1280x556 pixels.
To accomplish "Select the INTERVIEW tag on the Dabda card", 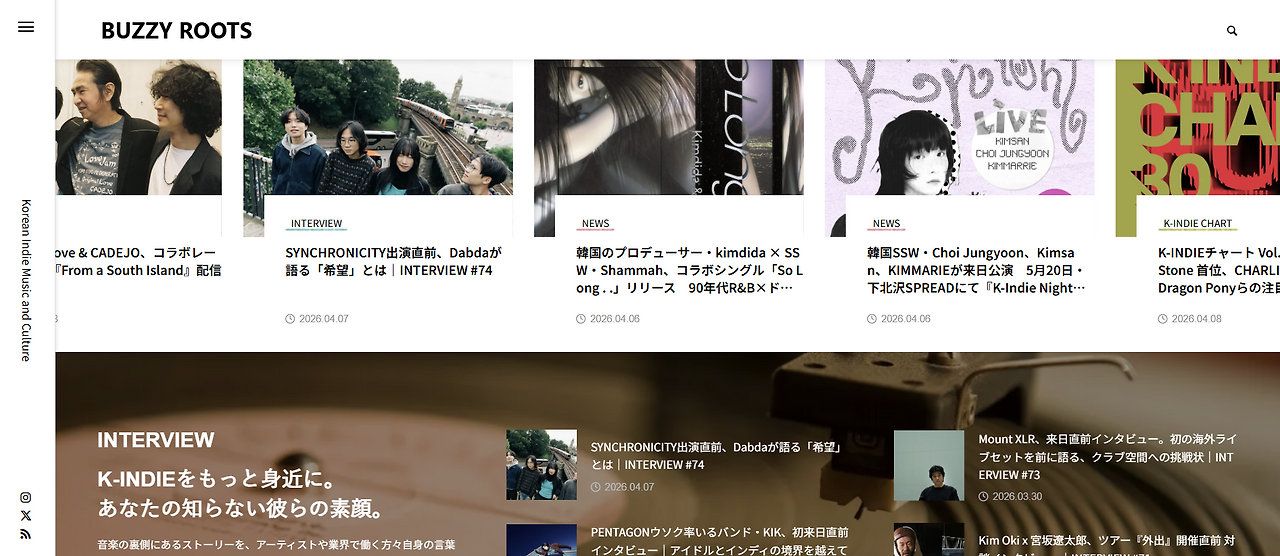I will (316, 224).
